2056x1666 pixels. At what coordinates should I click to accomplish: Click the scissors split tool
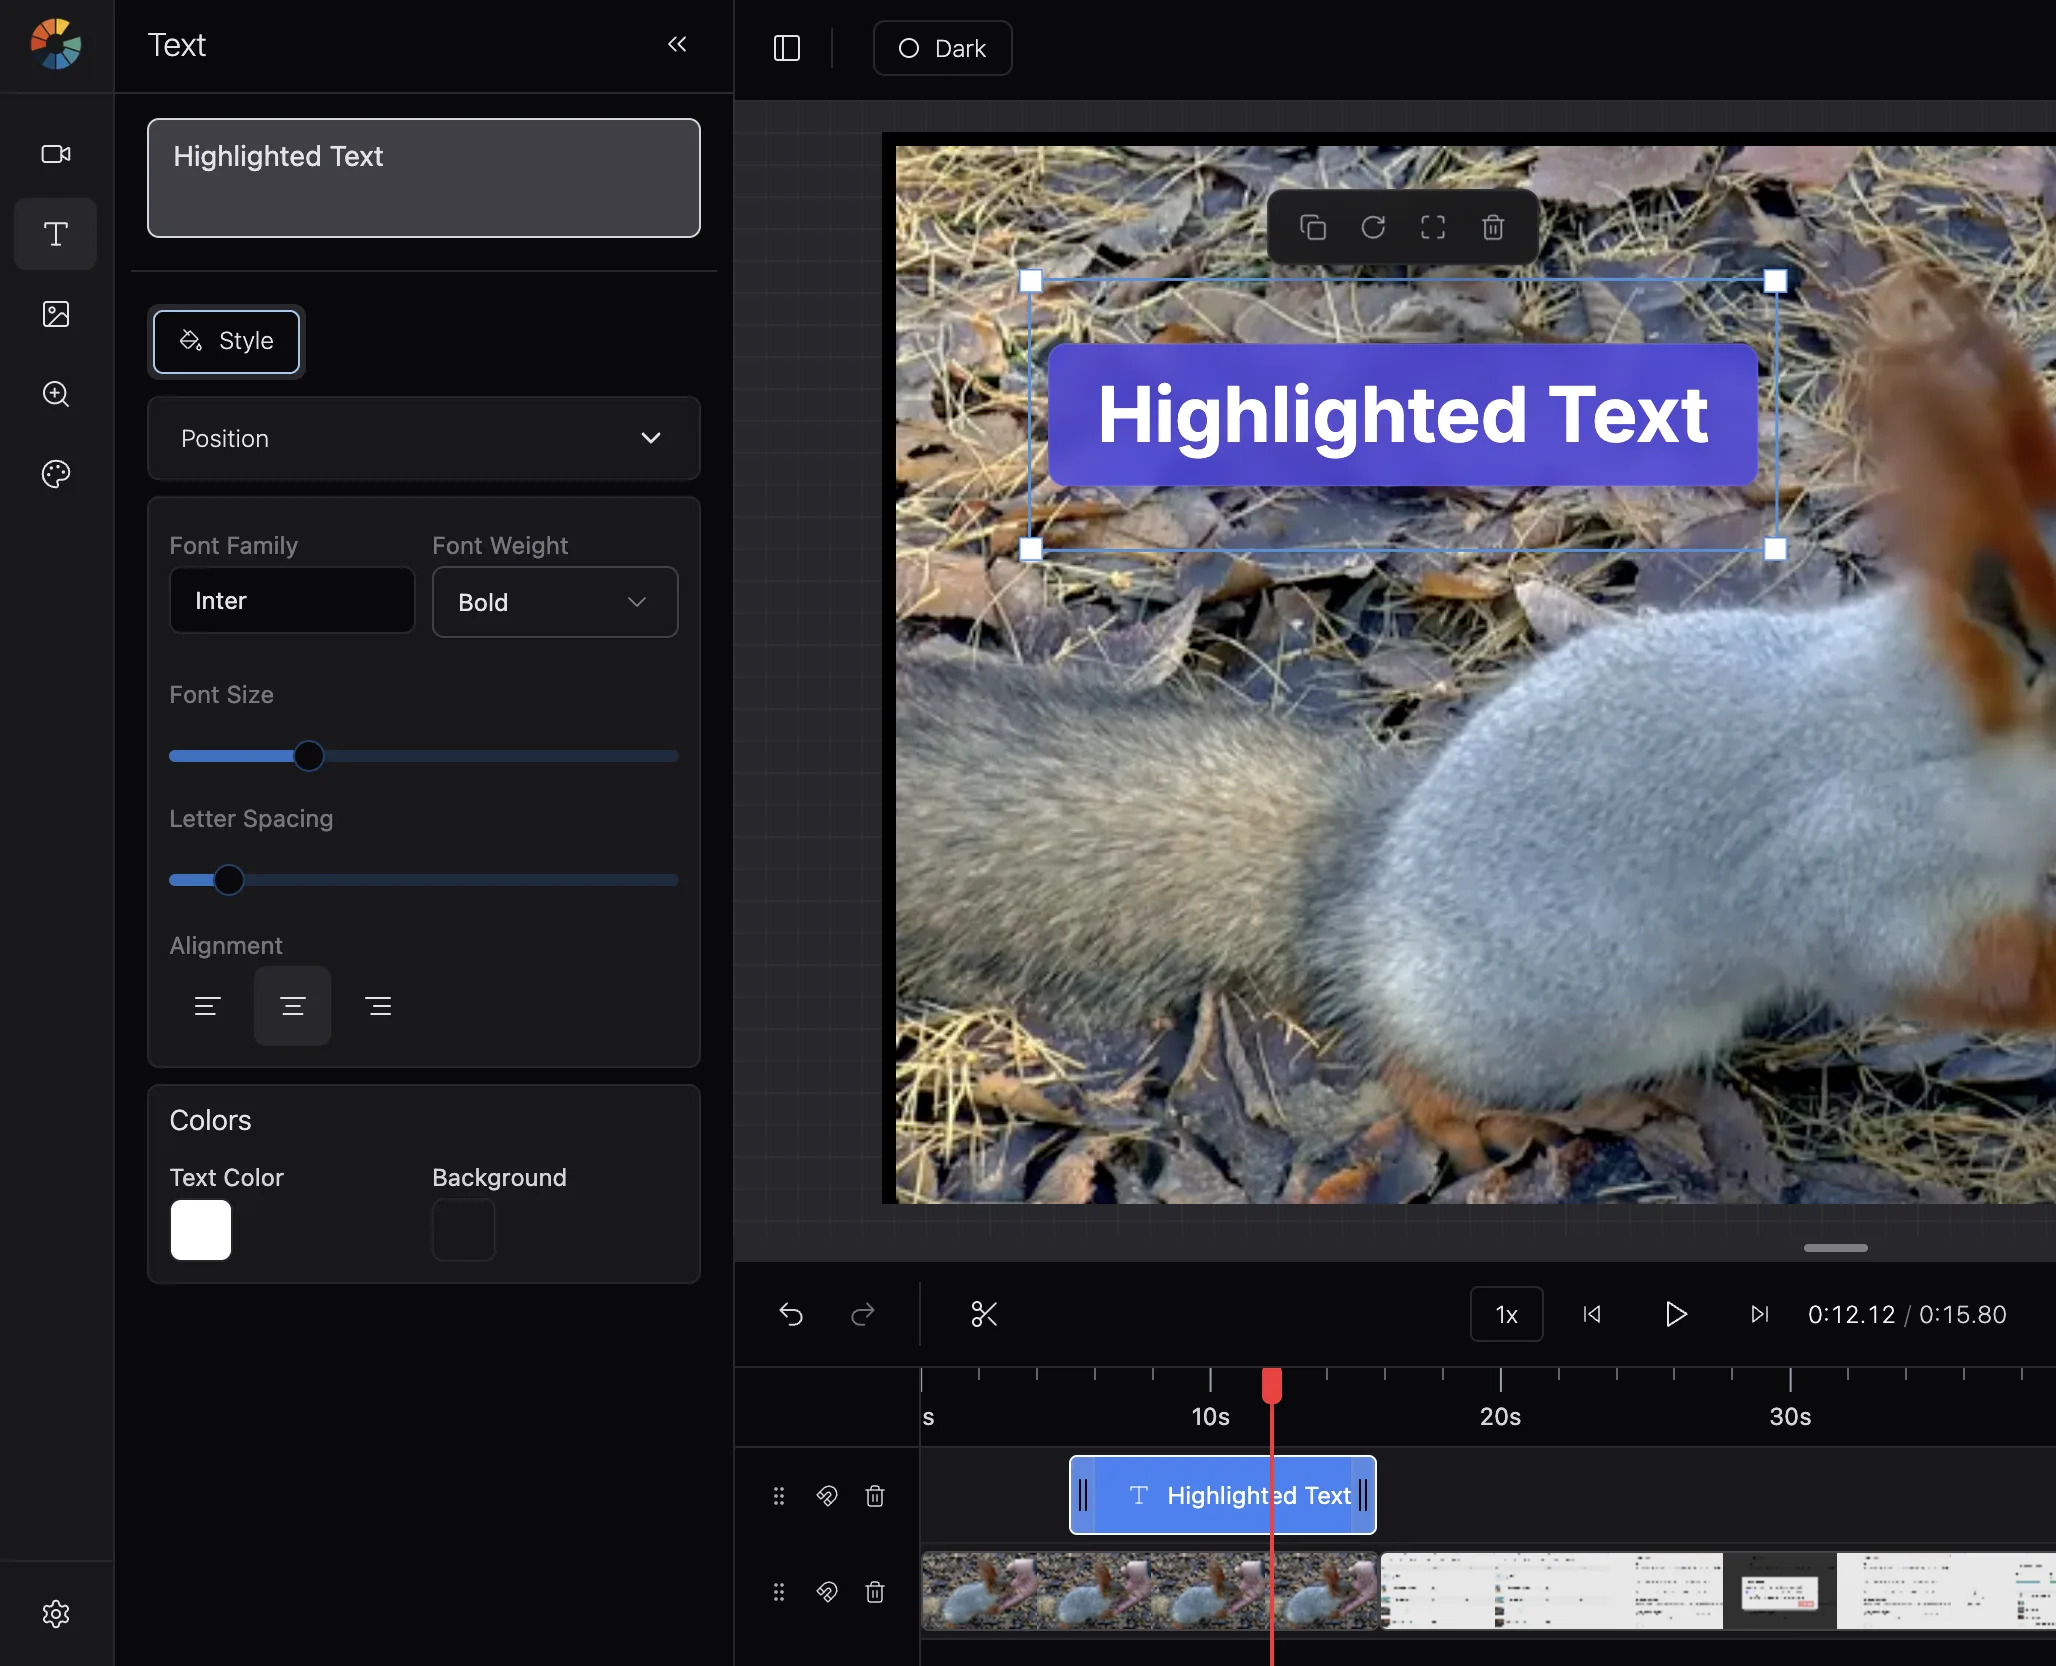984,1314
